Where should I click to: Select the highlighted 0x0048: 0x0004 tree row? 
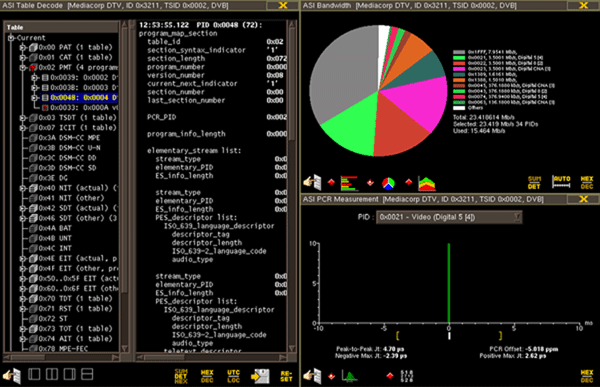(x=79, y=98)
